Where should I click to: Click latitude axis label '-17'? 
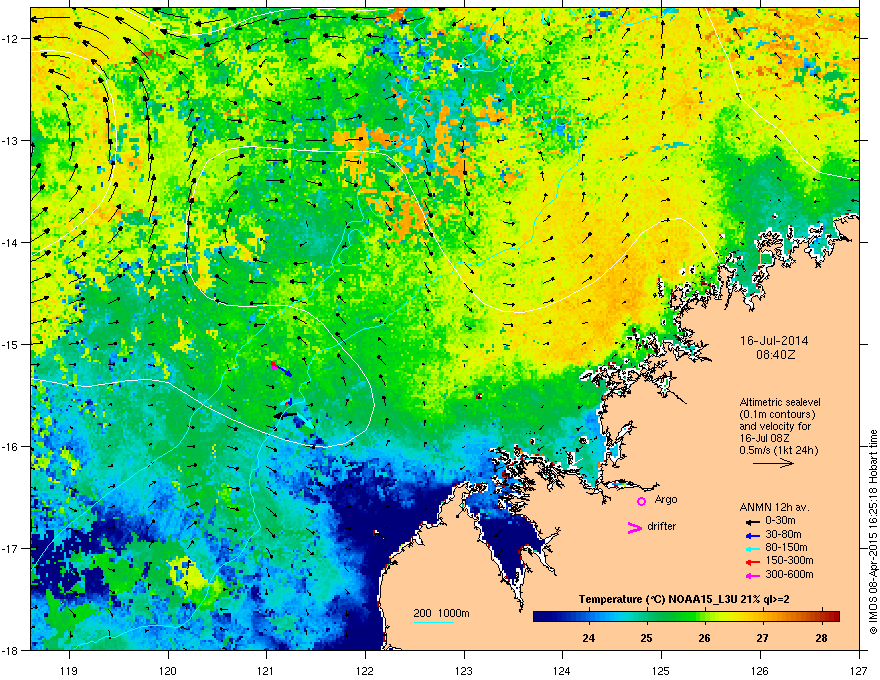click(x=10, y=548)
